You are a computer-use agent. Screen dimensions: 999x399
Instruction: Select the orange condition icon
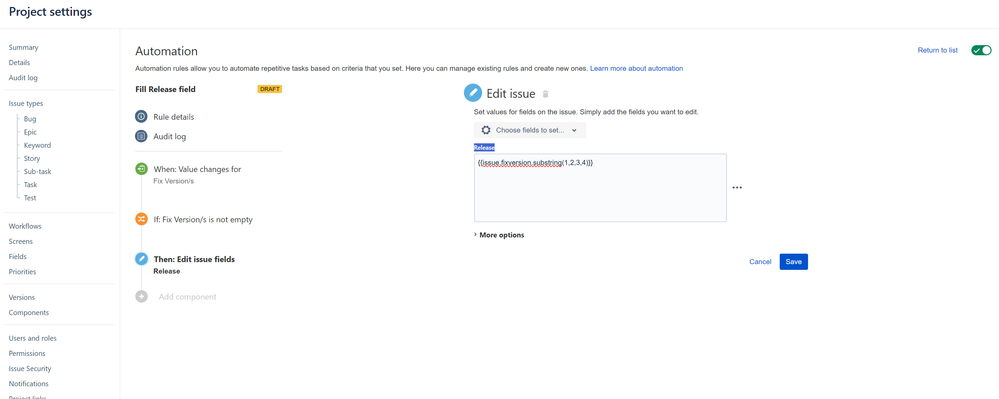(141, 219)
